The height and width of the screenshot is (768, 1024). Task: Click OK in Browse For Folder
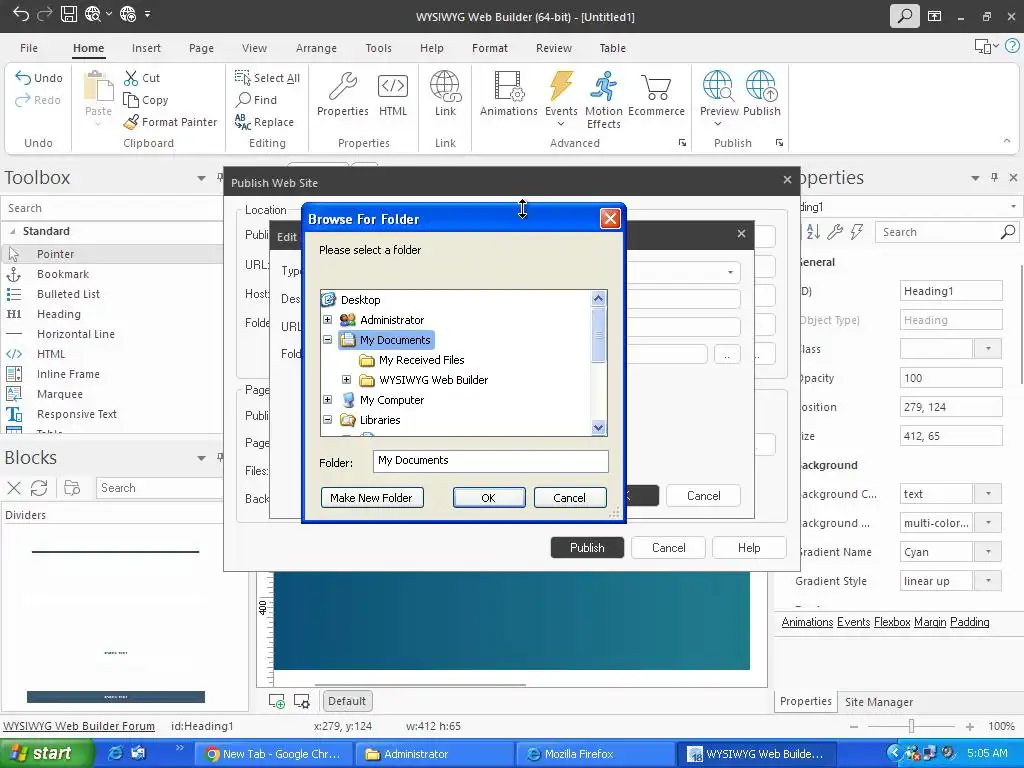tap(488, 498)
